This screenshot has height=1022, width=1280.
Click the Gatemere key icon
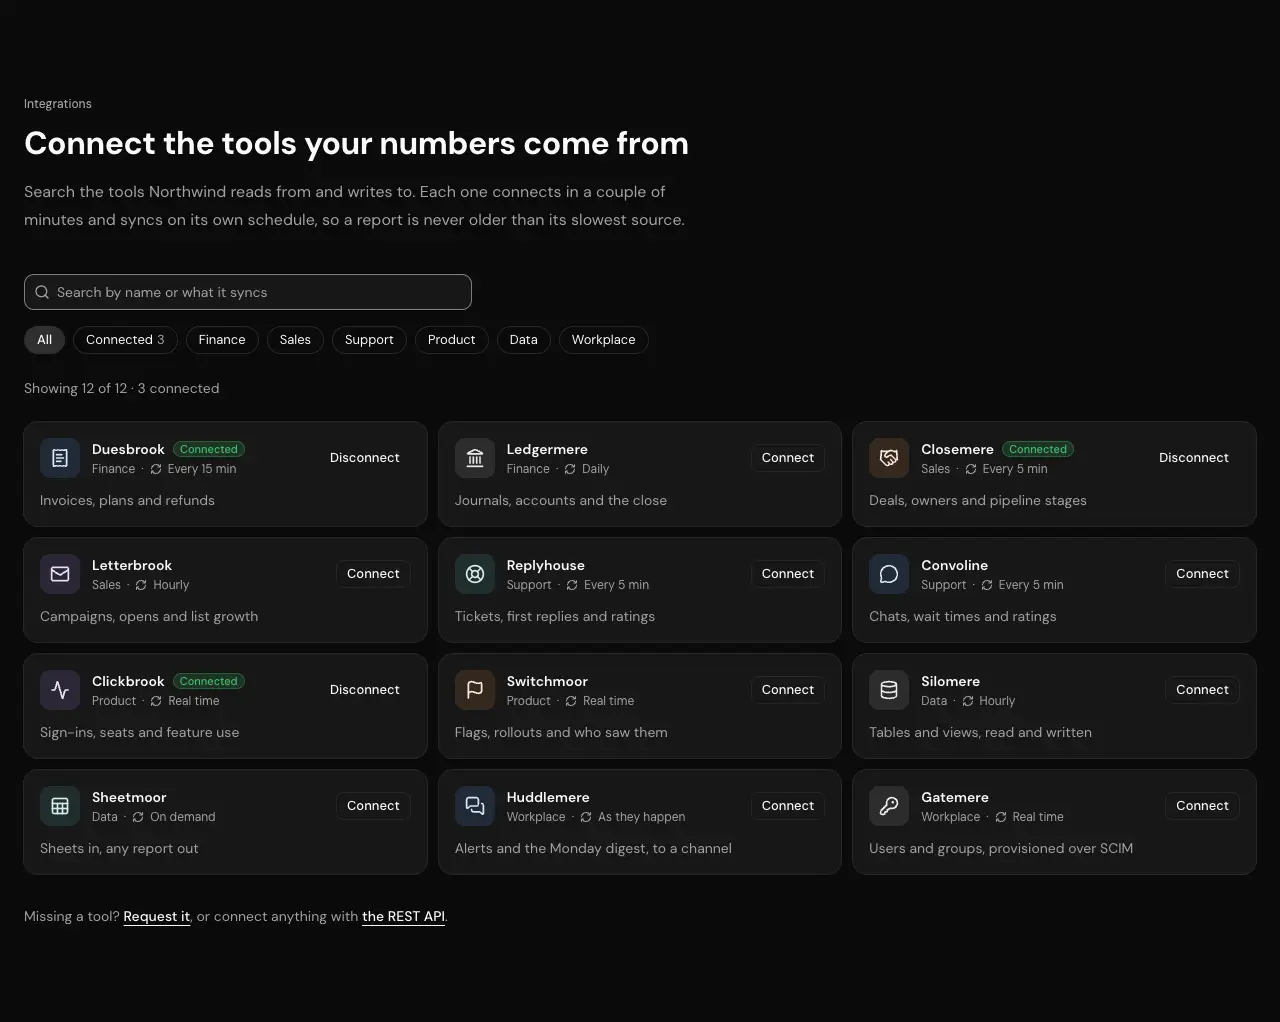[889, 806]
